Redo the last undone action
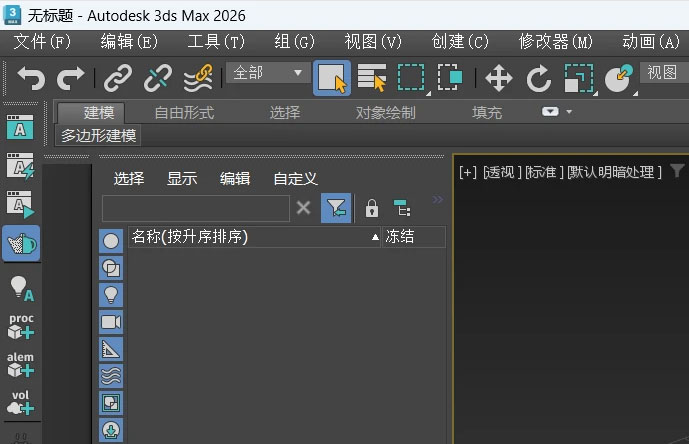The width and height of the screenshot is (689, 444). 71,78
